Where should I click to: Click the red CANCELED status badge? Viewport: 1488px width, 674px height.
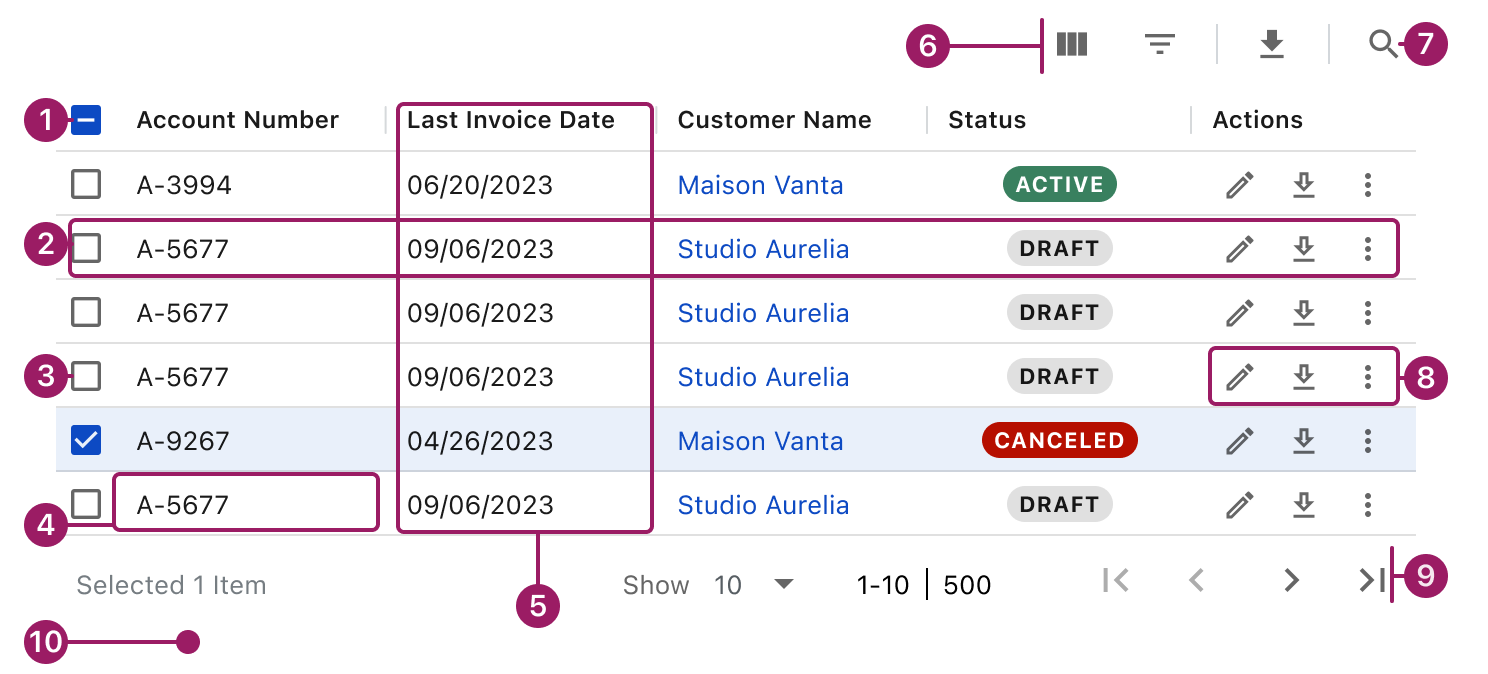pyautogui.click(x=1059, y=441)
